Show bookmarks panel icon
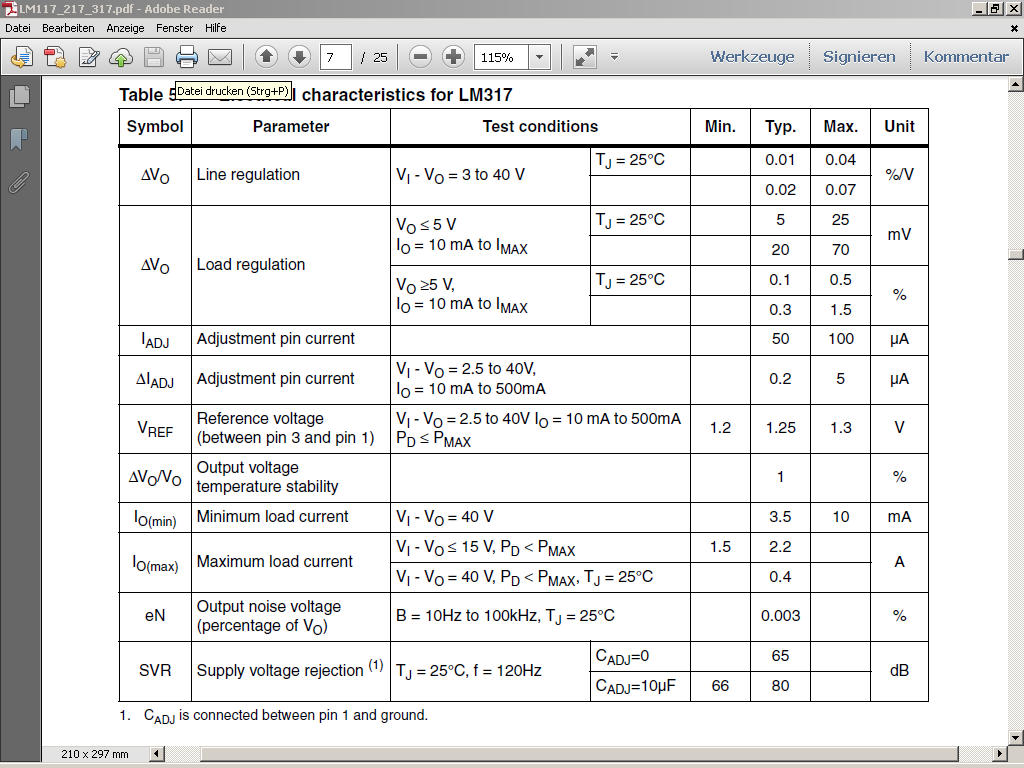The width and height of the screenshot is (1024, 768). 20,139
